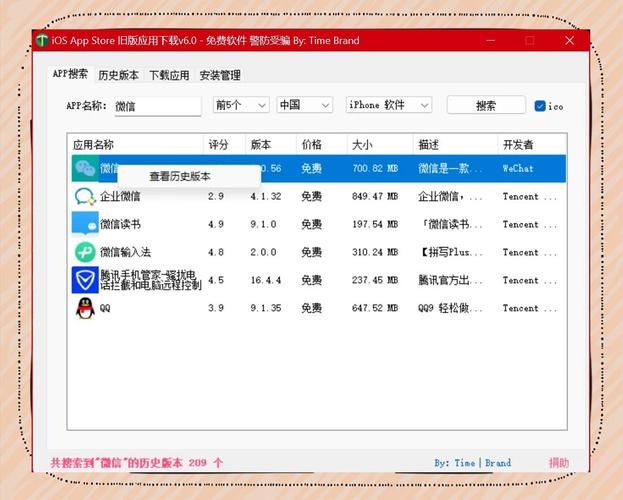Toggle the ico checkbox

540,106
